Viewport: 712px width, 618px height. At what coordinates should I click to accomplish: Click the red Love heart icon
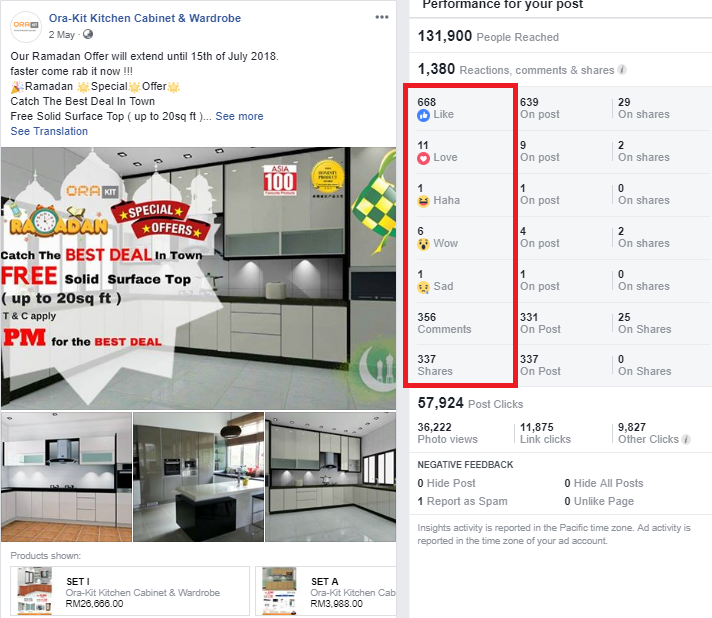(423, 158)
